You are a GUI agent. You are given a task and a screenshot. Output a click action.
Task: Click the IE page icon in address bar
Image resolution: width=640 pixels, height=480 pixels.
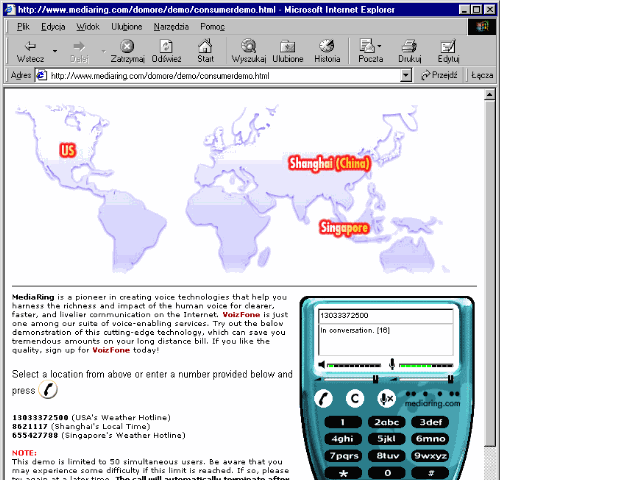click(x=41, y=75)
